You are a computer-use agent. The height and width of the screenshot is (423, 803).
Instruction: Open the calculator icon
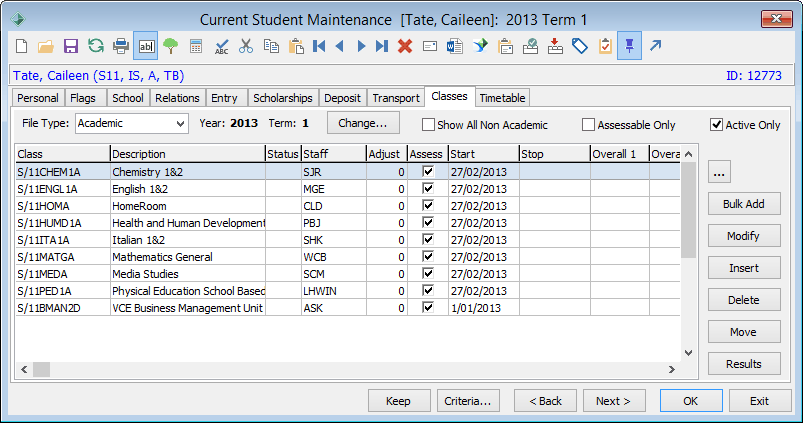click(x=196, y=46)
